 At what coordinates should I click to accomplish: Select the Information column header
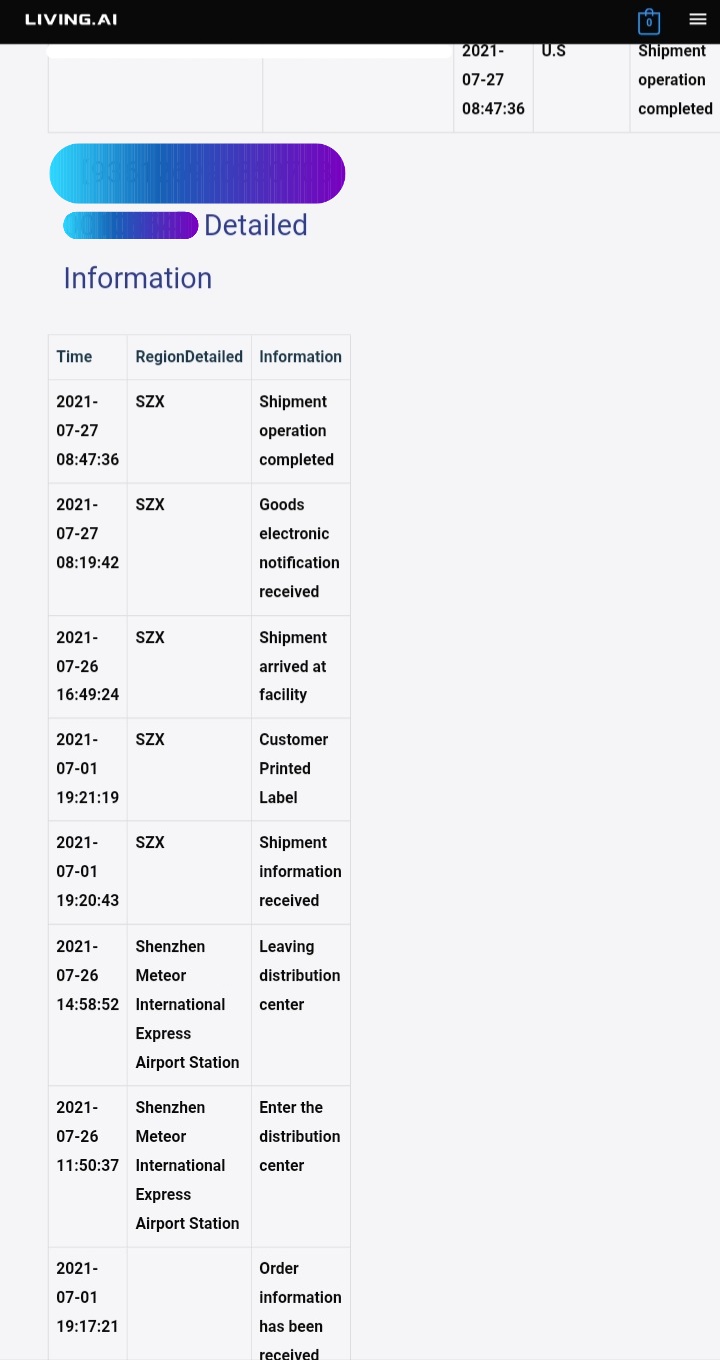click(300, 357)
